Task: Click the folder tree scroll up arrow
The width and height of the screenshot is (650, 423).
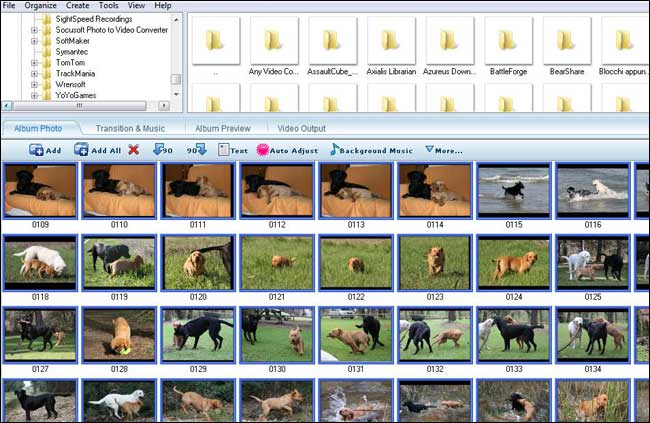Action: (176, 19)
